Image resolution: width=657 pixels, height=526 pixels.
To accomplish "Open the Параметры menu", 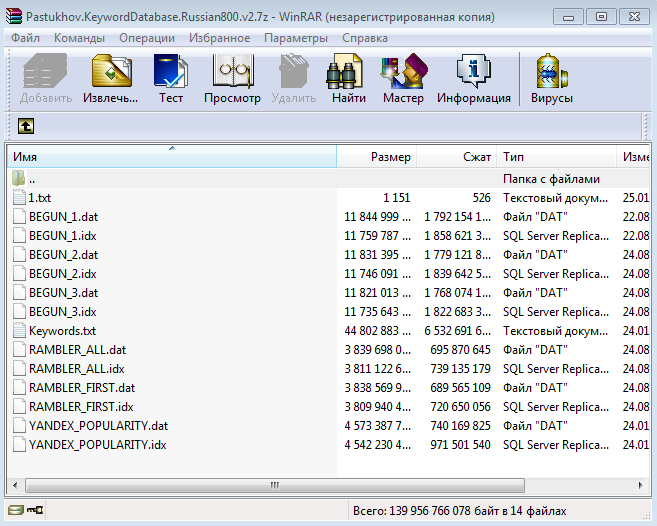I will pyautogui.click(x=296, y=38).
